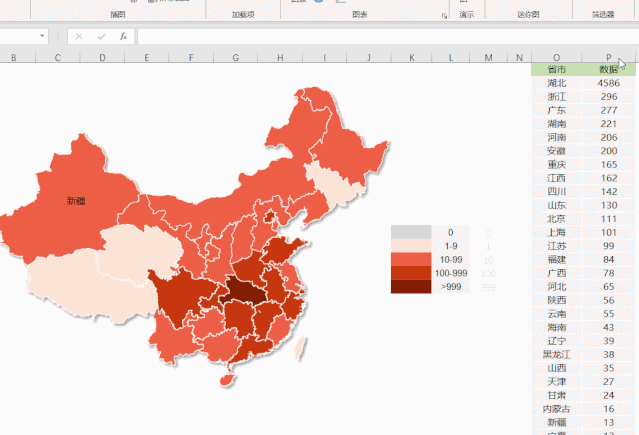Click the 1-9 legend label
This screenshot has height=435, width=639.
(x=451, y=246)
